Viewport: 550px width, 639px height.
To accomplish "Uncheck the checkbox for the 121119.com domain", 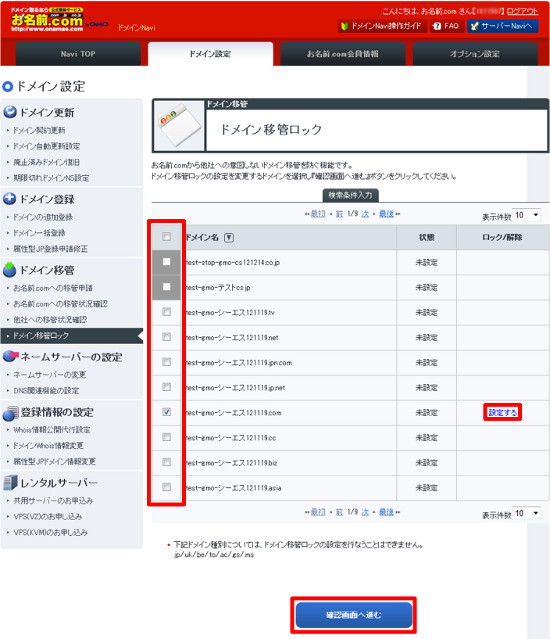I will (166, 412).
